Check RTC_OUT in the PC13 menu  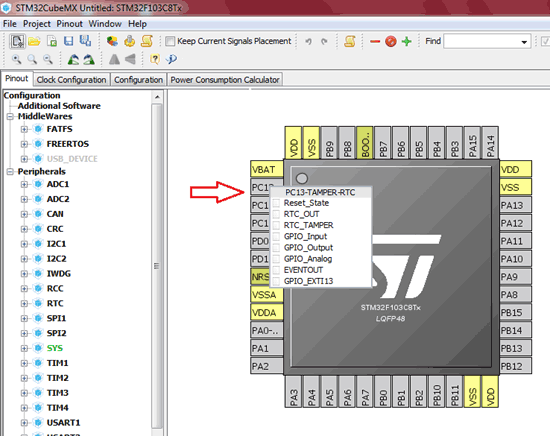tap(276, 214)
